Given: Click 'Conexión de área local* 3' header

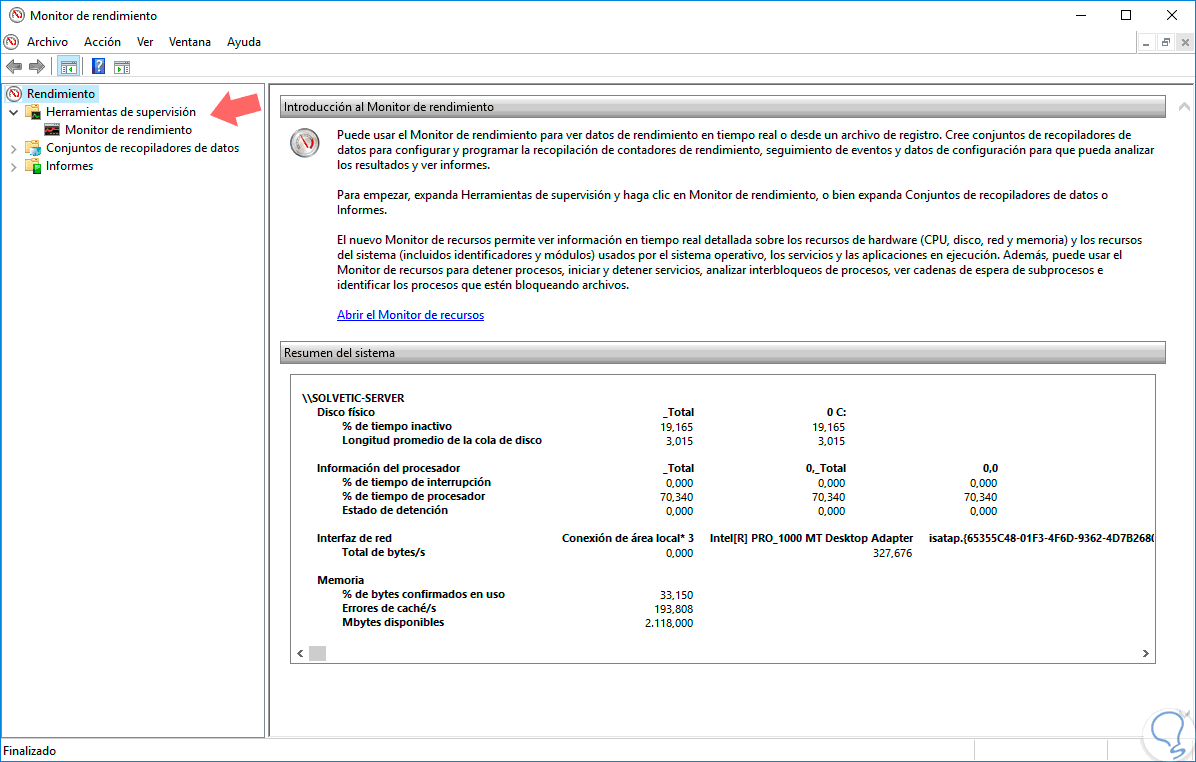Looking at the screenshot, I should pyautogui.click(x=628, y=539).
